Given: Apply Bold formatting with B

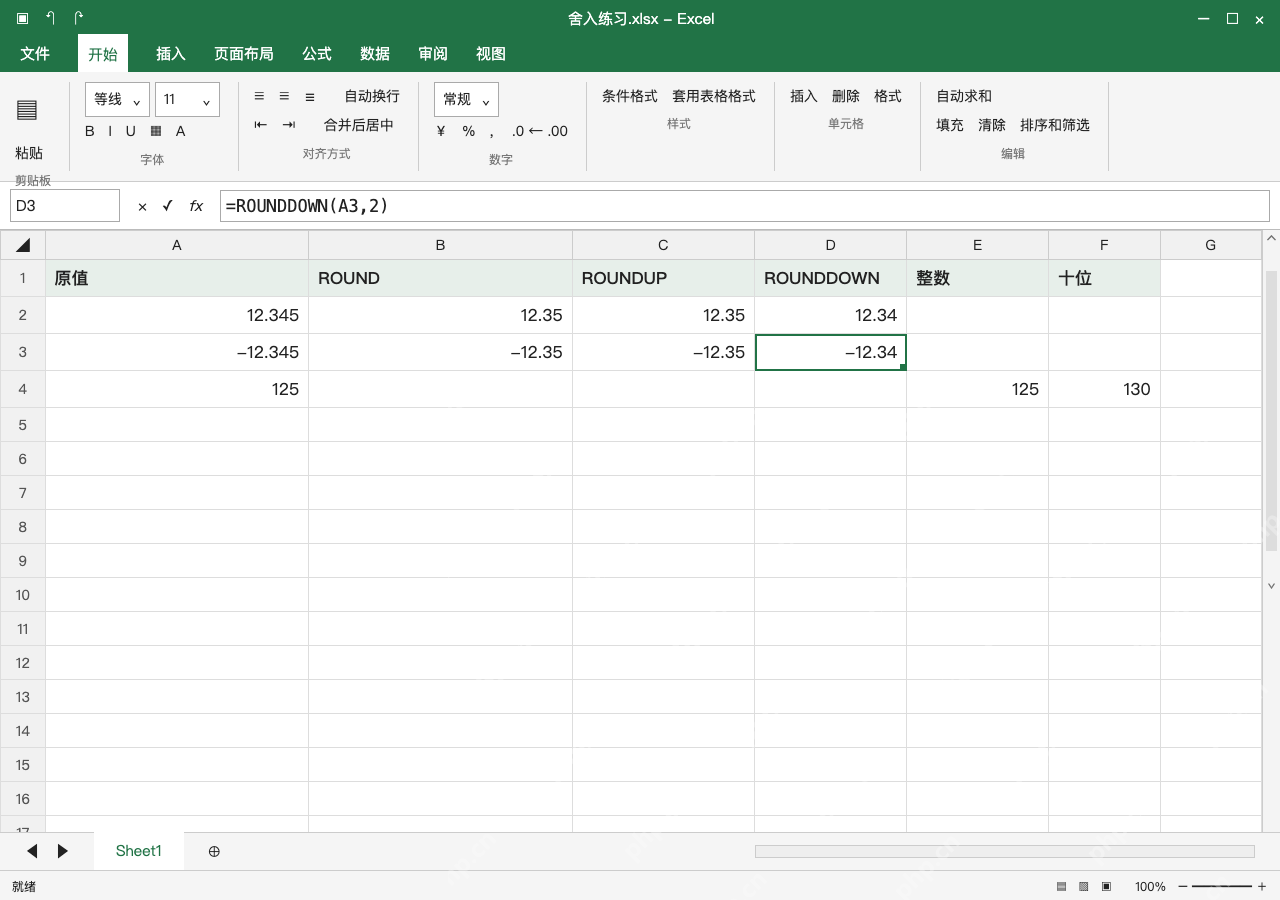Looking at the screenshot, I should pyautogui.click(x=90, y=131).
